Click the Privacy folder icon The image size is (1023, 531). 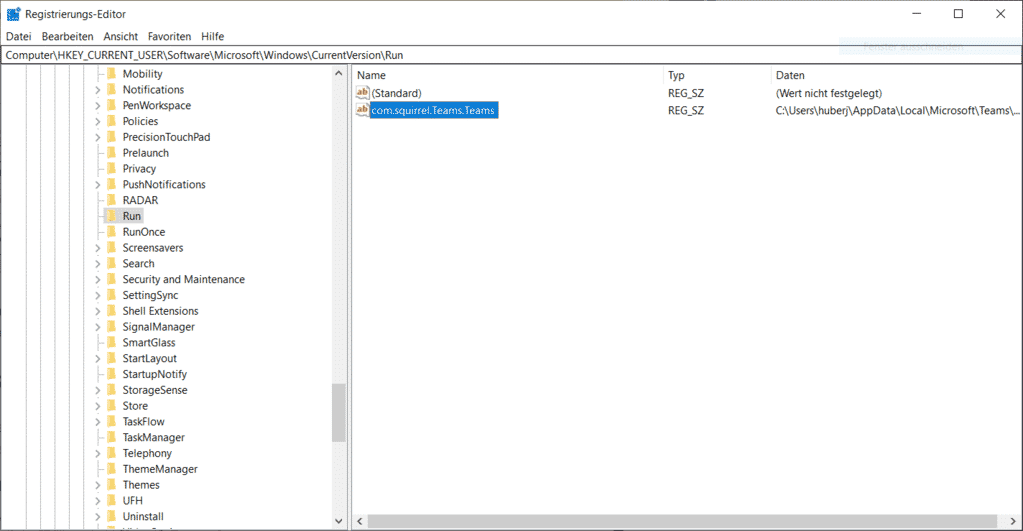(x=112, y=168)
